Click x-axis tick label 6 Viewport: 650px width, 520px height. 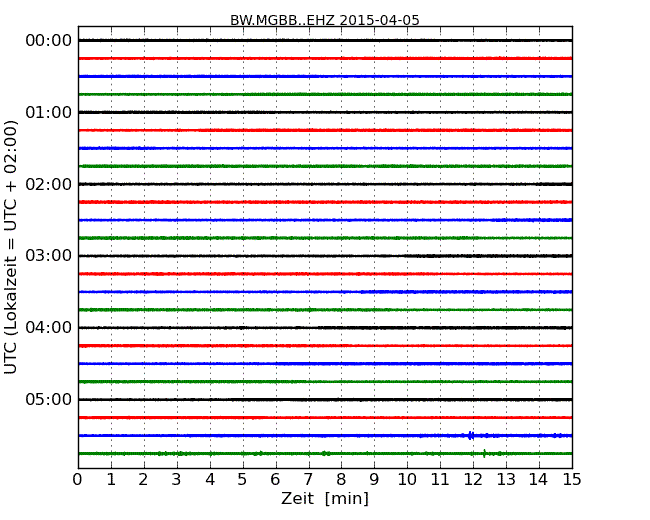[275, 480]
